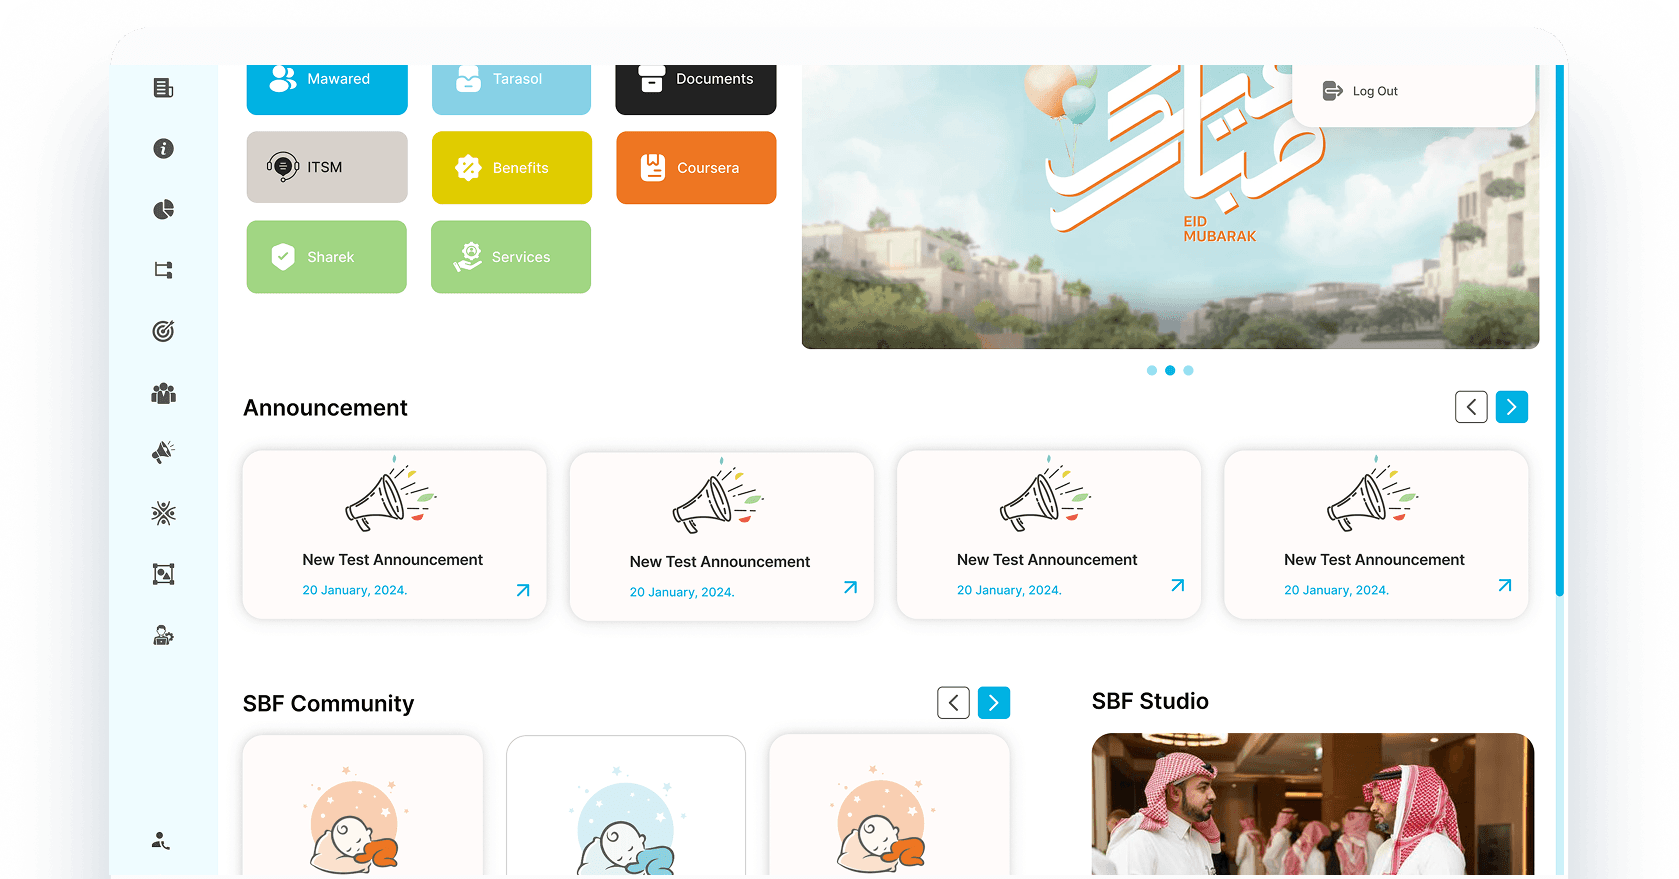Click the SBF Studio photo thumbnail
1679x879 pixels.
(x=1312, y=805)
